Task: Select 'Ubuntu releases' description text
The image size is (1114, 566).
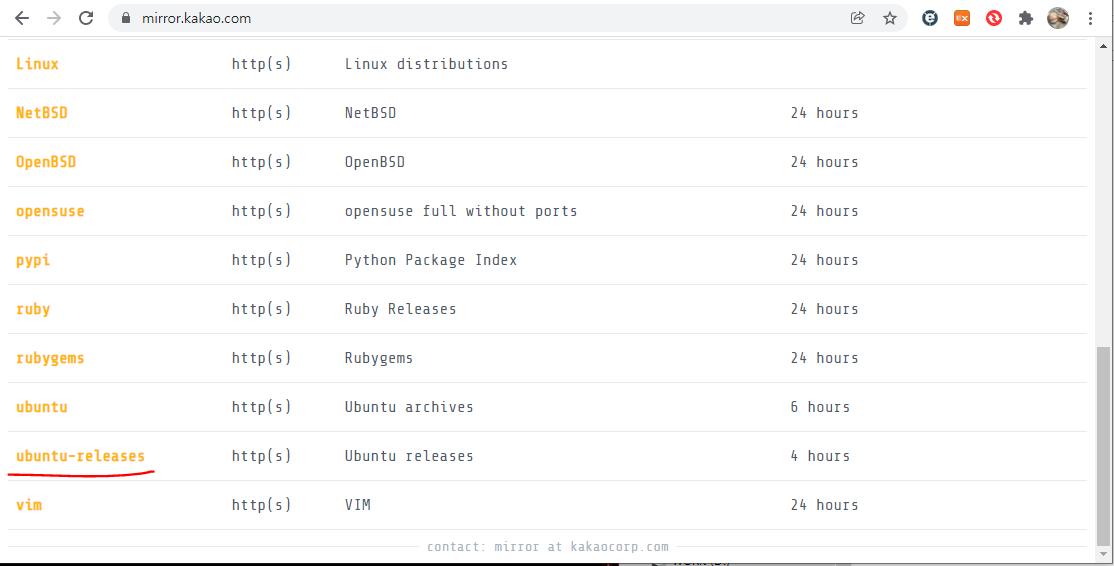Action: (x=409, y=456)
